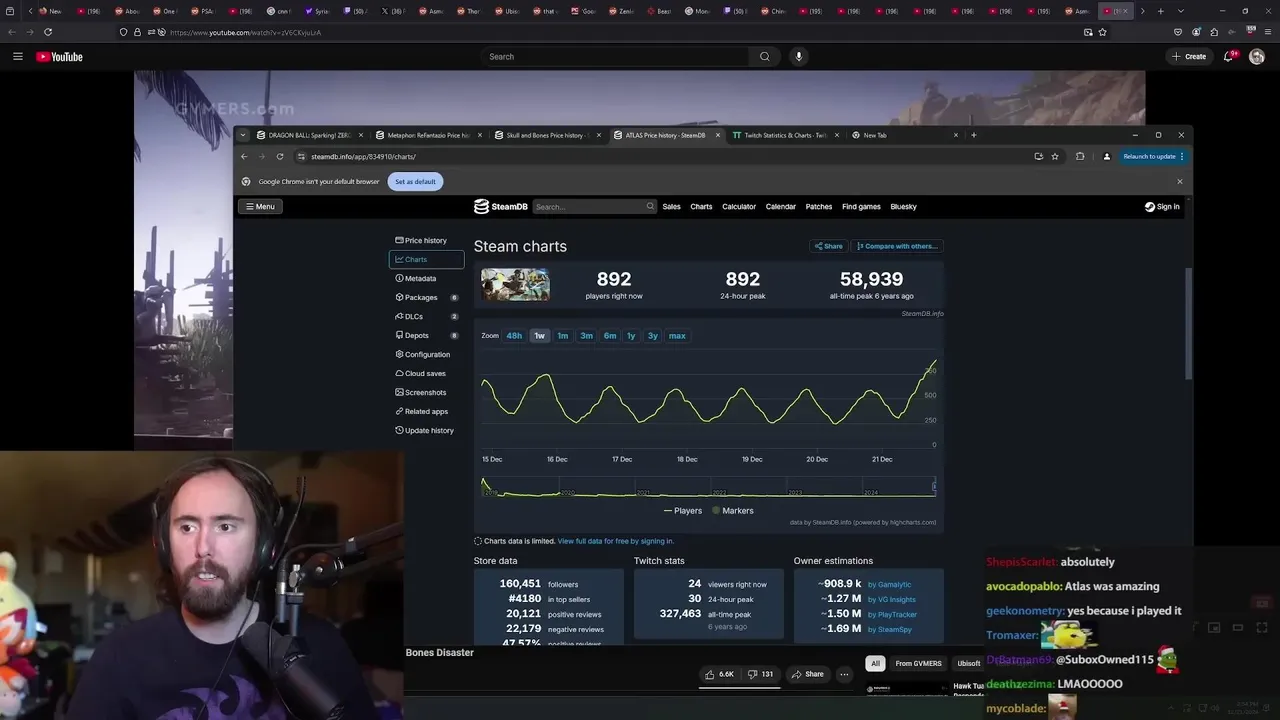The height and width of the screenshot is (720, 1280).
Task: Select DLCs in sidebar
Action: coord(426,317)
